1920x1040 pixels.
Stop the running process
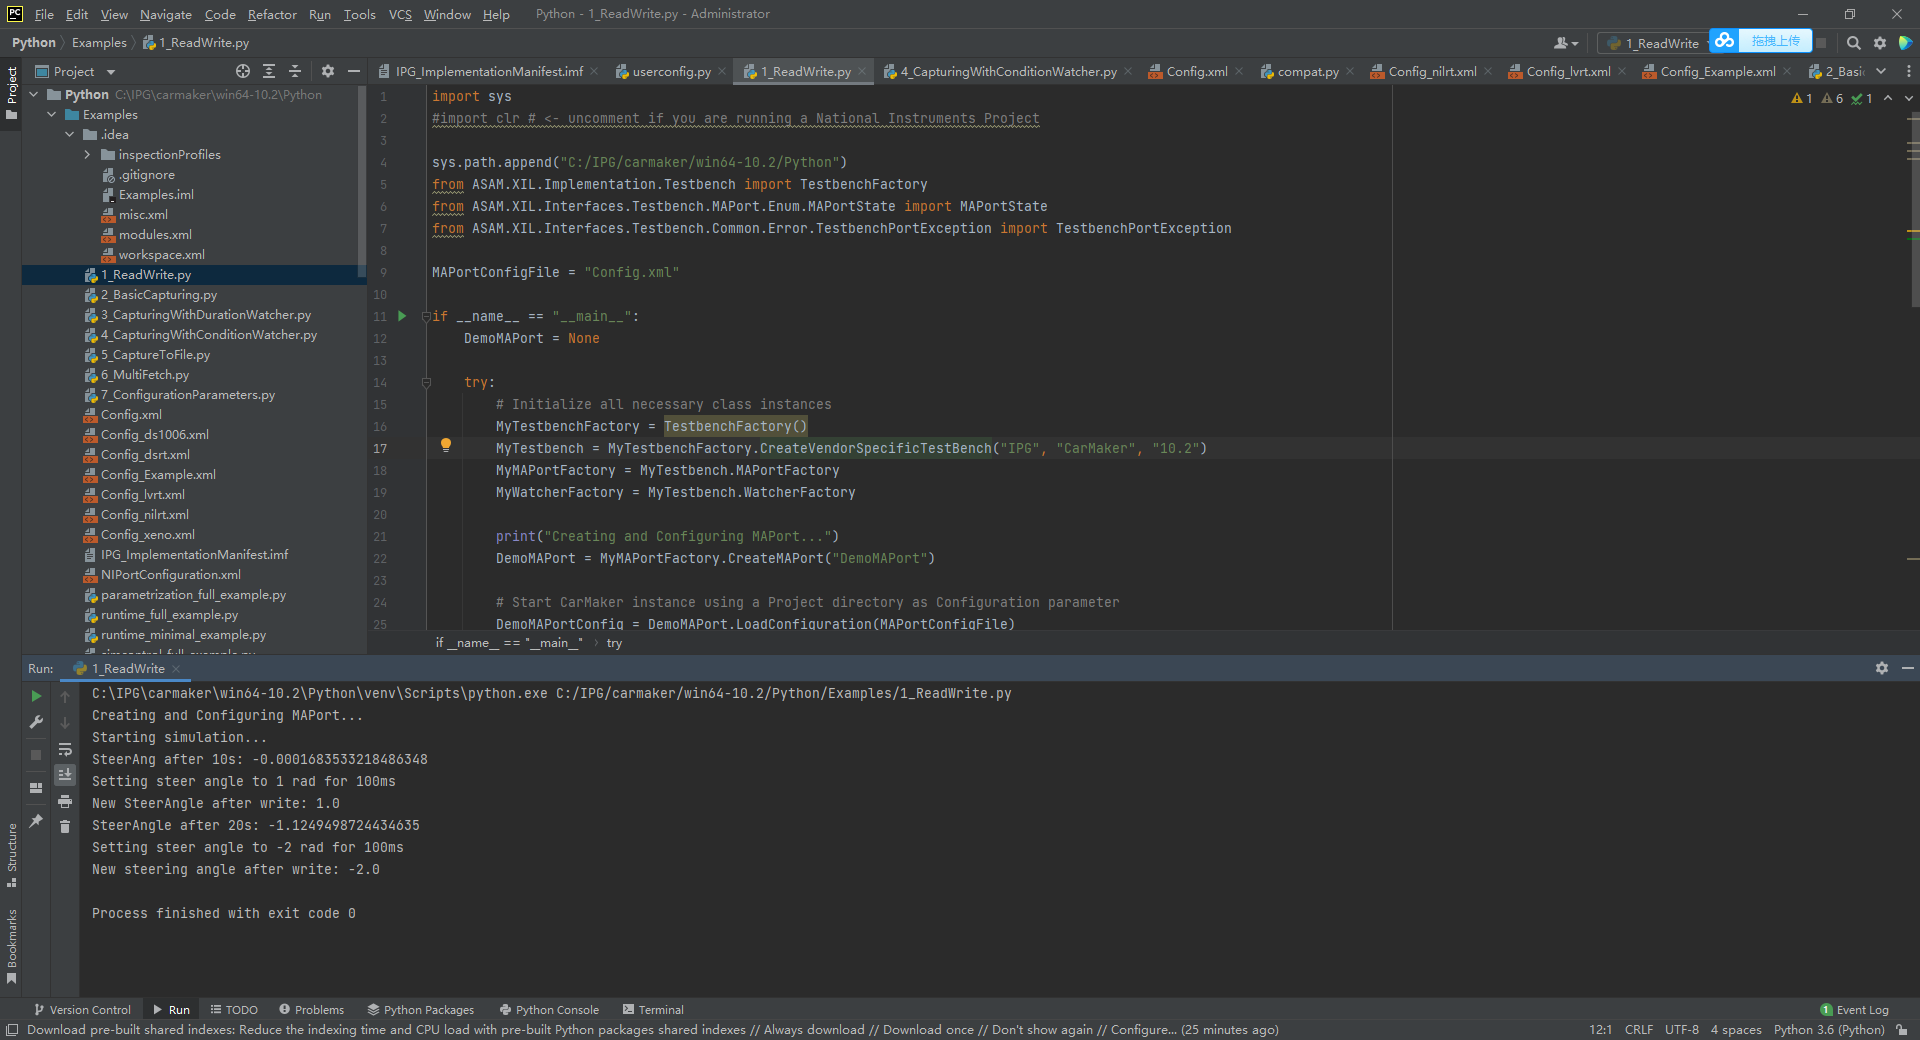35,754
